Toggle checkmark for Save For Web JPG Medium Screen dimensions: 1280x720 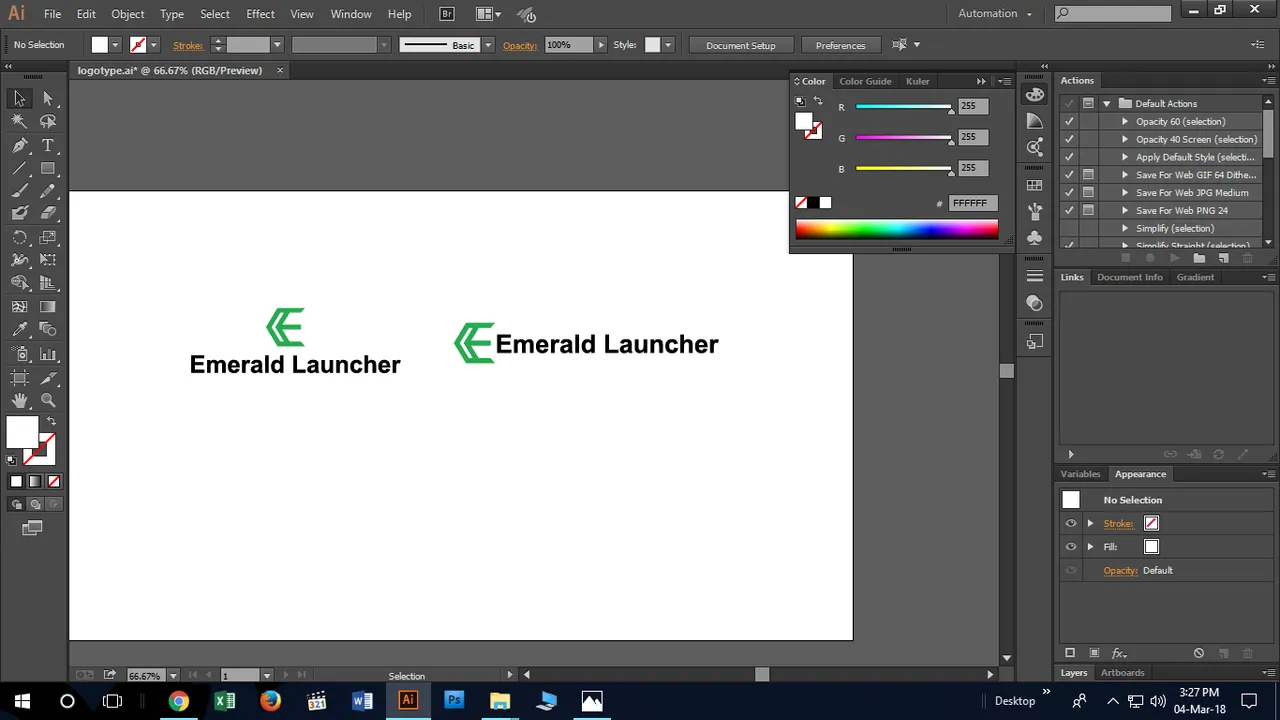point(1069,192)
